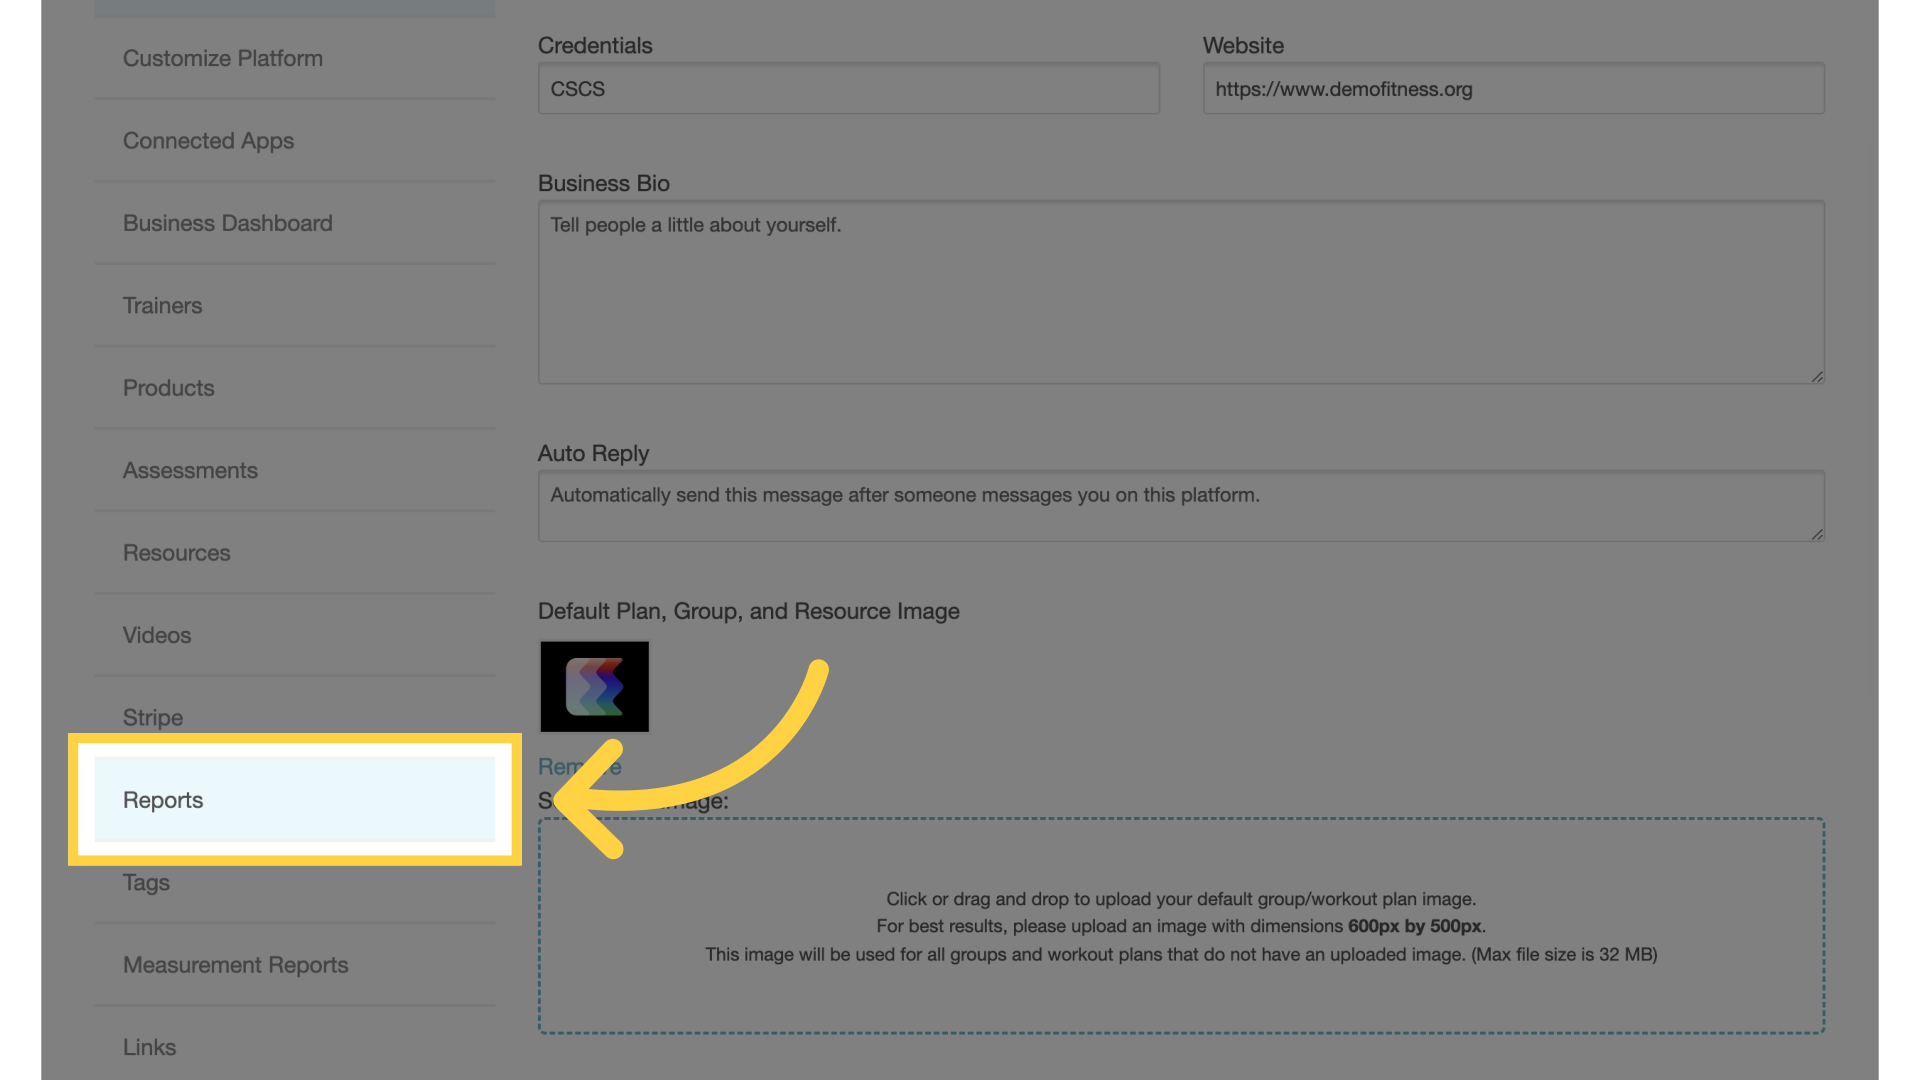Select the Credentials input field
Screen dimensions: 1920x1080
pyautogui.click(x=849, y=88)
